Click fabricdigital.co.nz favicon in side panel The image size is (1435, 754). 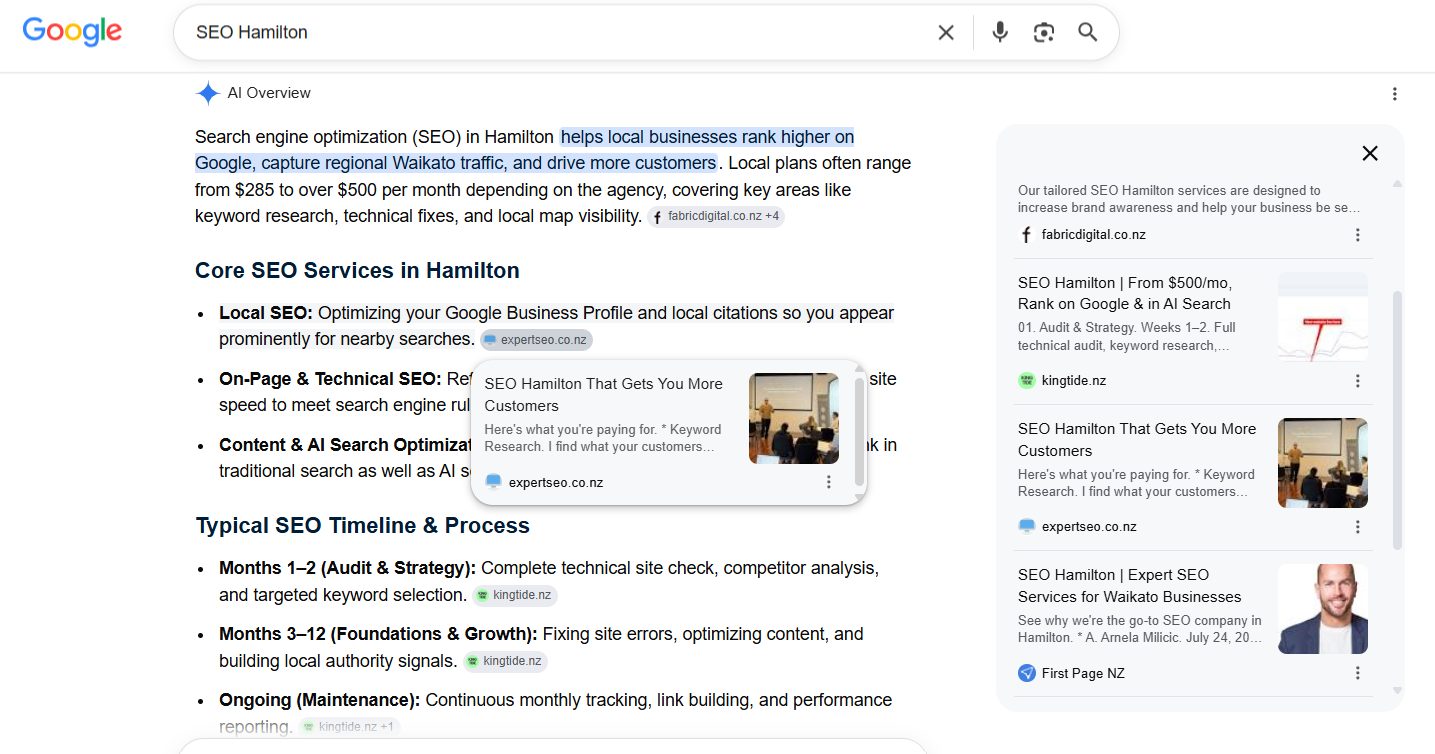point(1026,235)
